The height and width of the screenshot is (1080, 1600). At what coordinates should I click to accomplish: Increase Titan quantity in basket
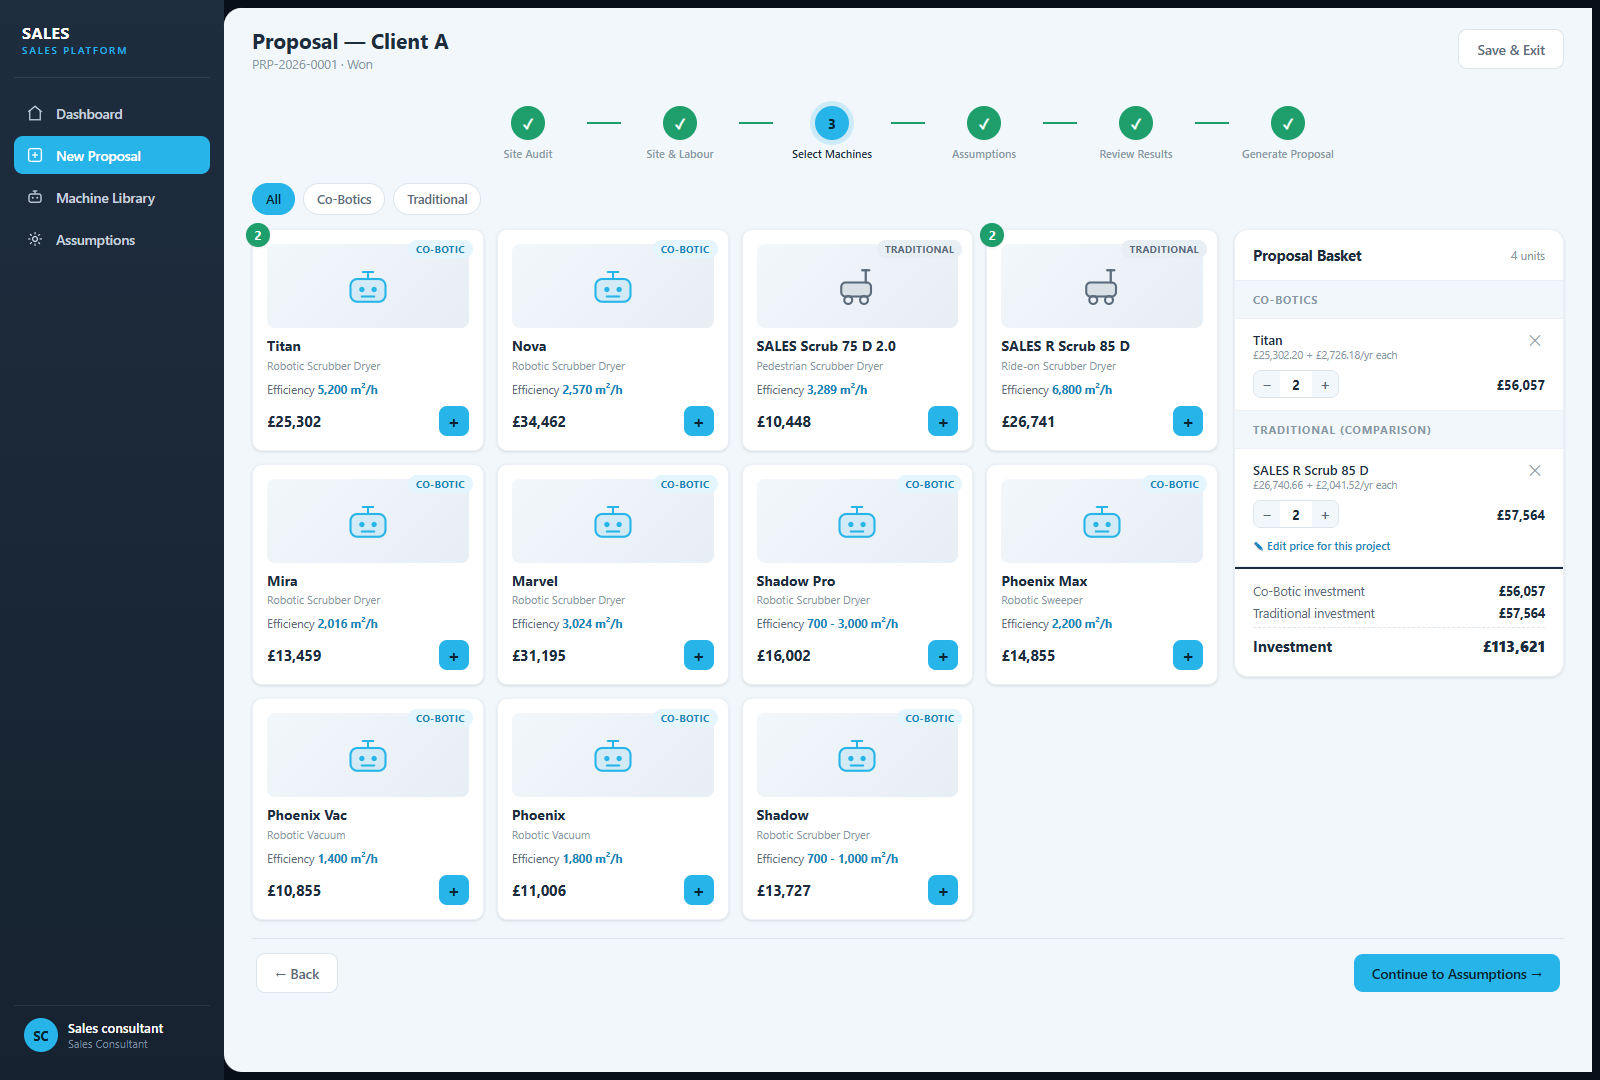coord(1325,385)
